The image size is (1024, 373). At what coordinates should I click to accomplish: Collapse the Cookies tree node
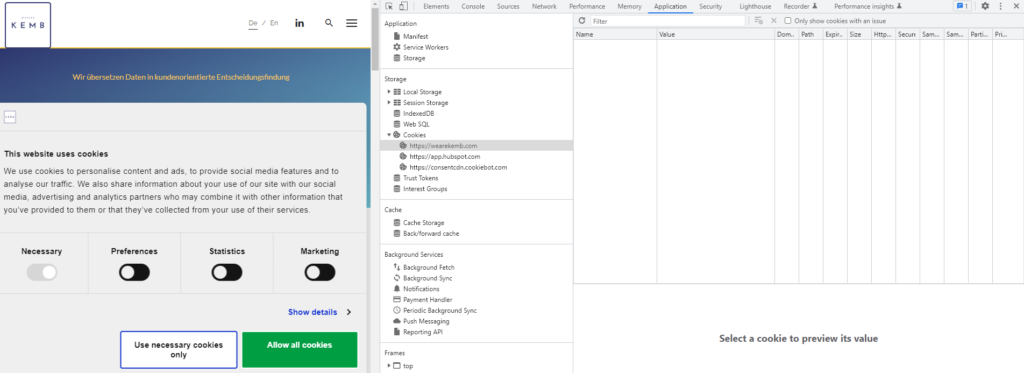pos(389,135)
